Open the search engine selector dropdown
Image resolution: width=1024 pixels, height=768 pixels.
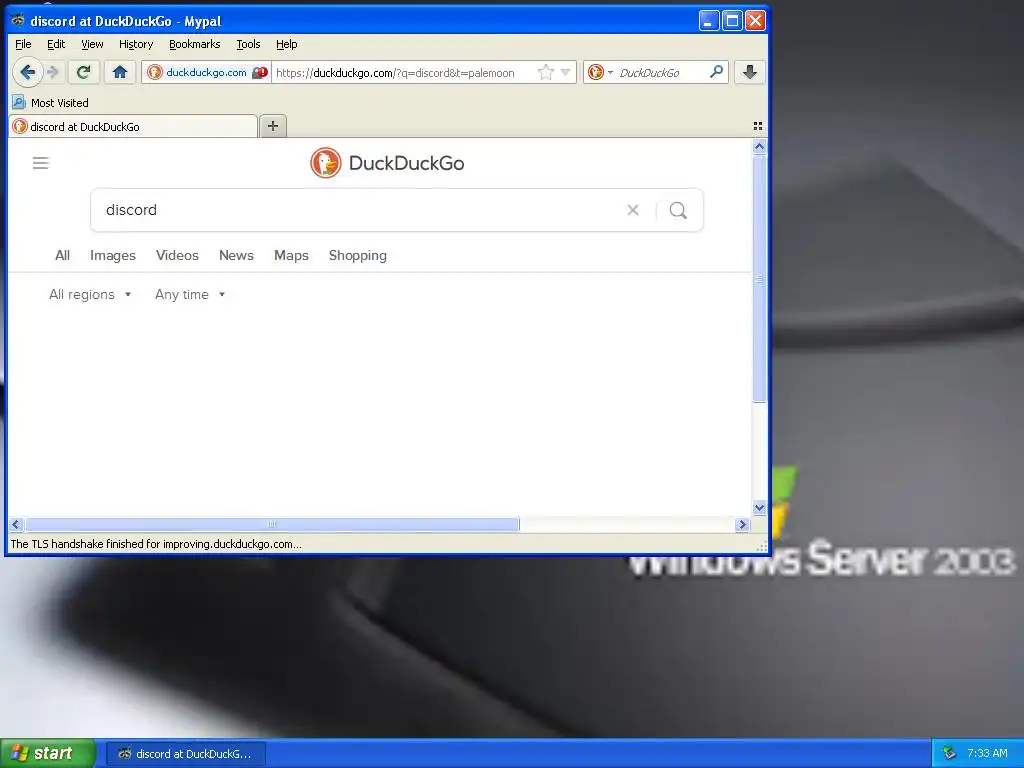(600, 72)
